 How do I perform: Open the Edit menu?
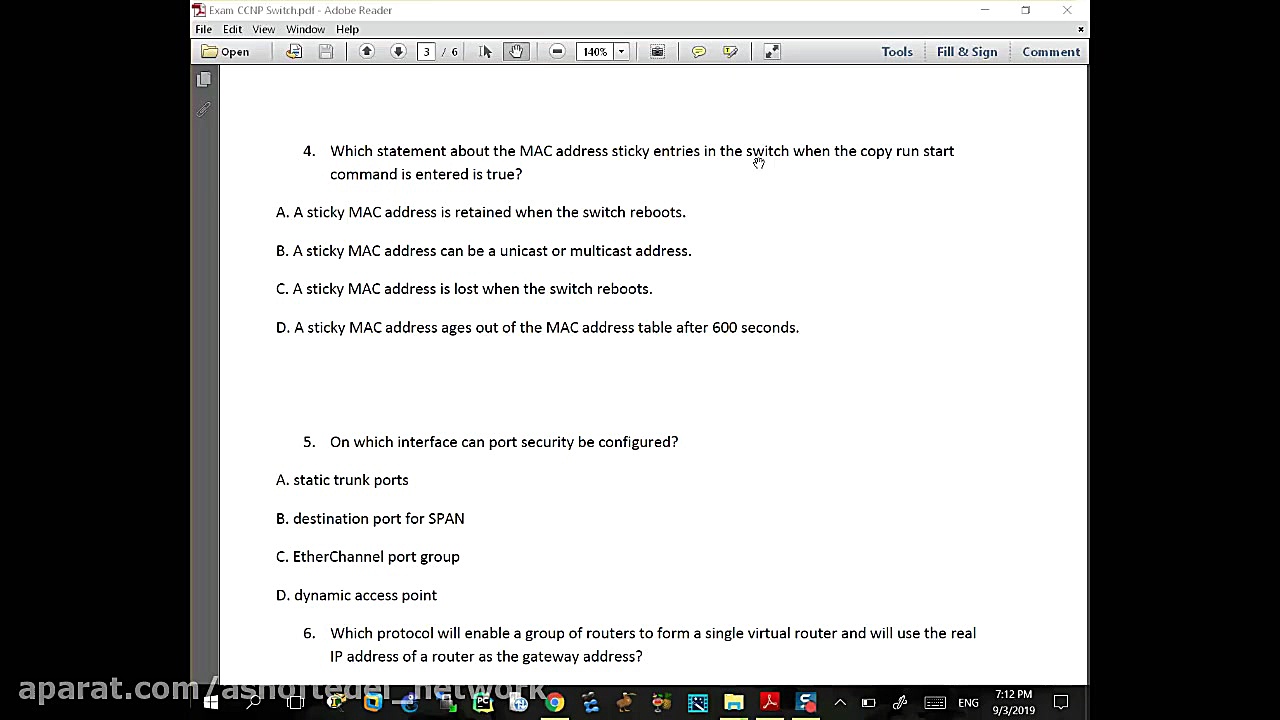(232, 29)
